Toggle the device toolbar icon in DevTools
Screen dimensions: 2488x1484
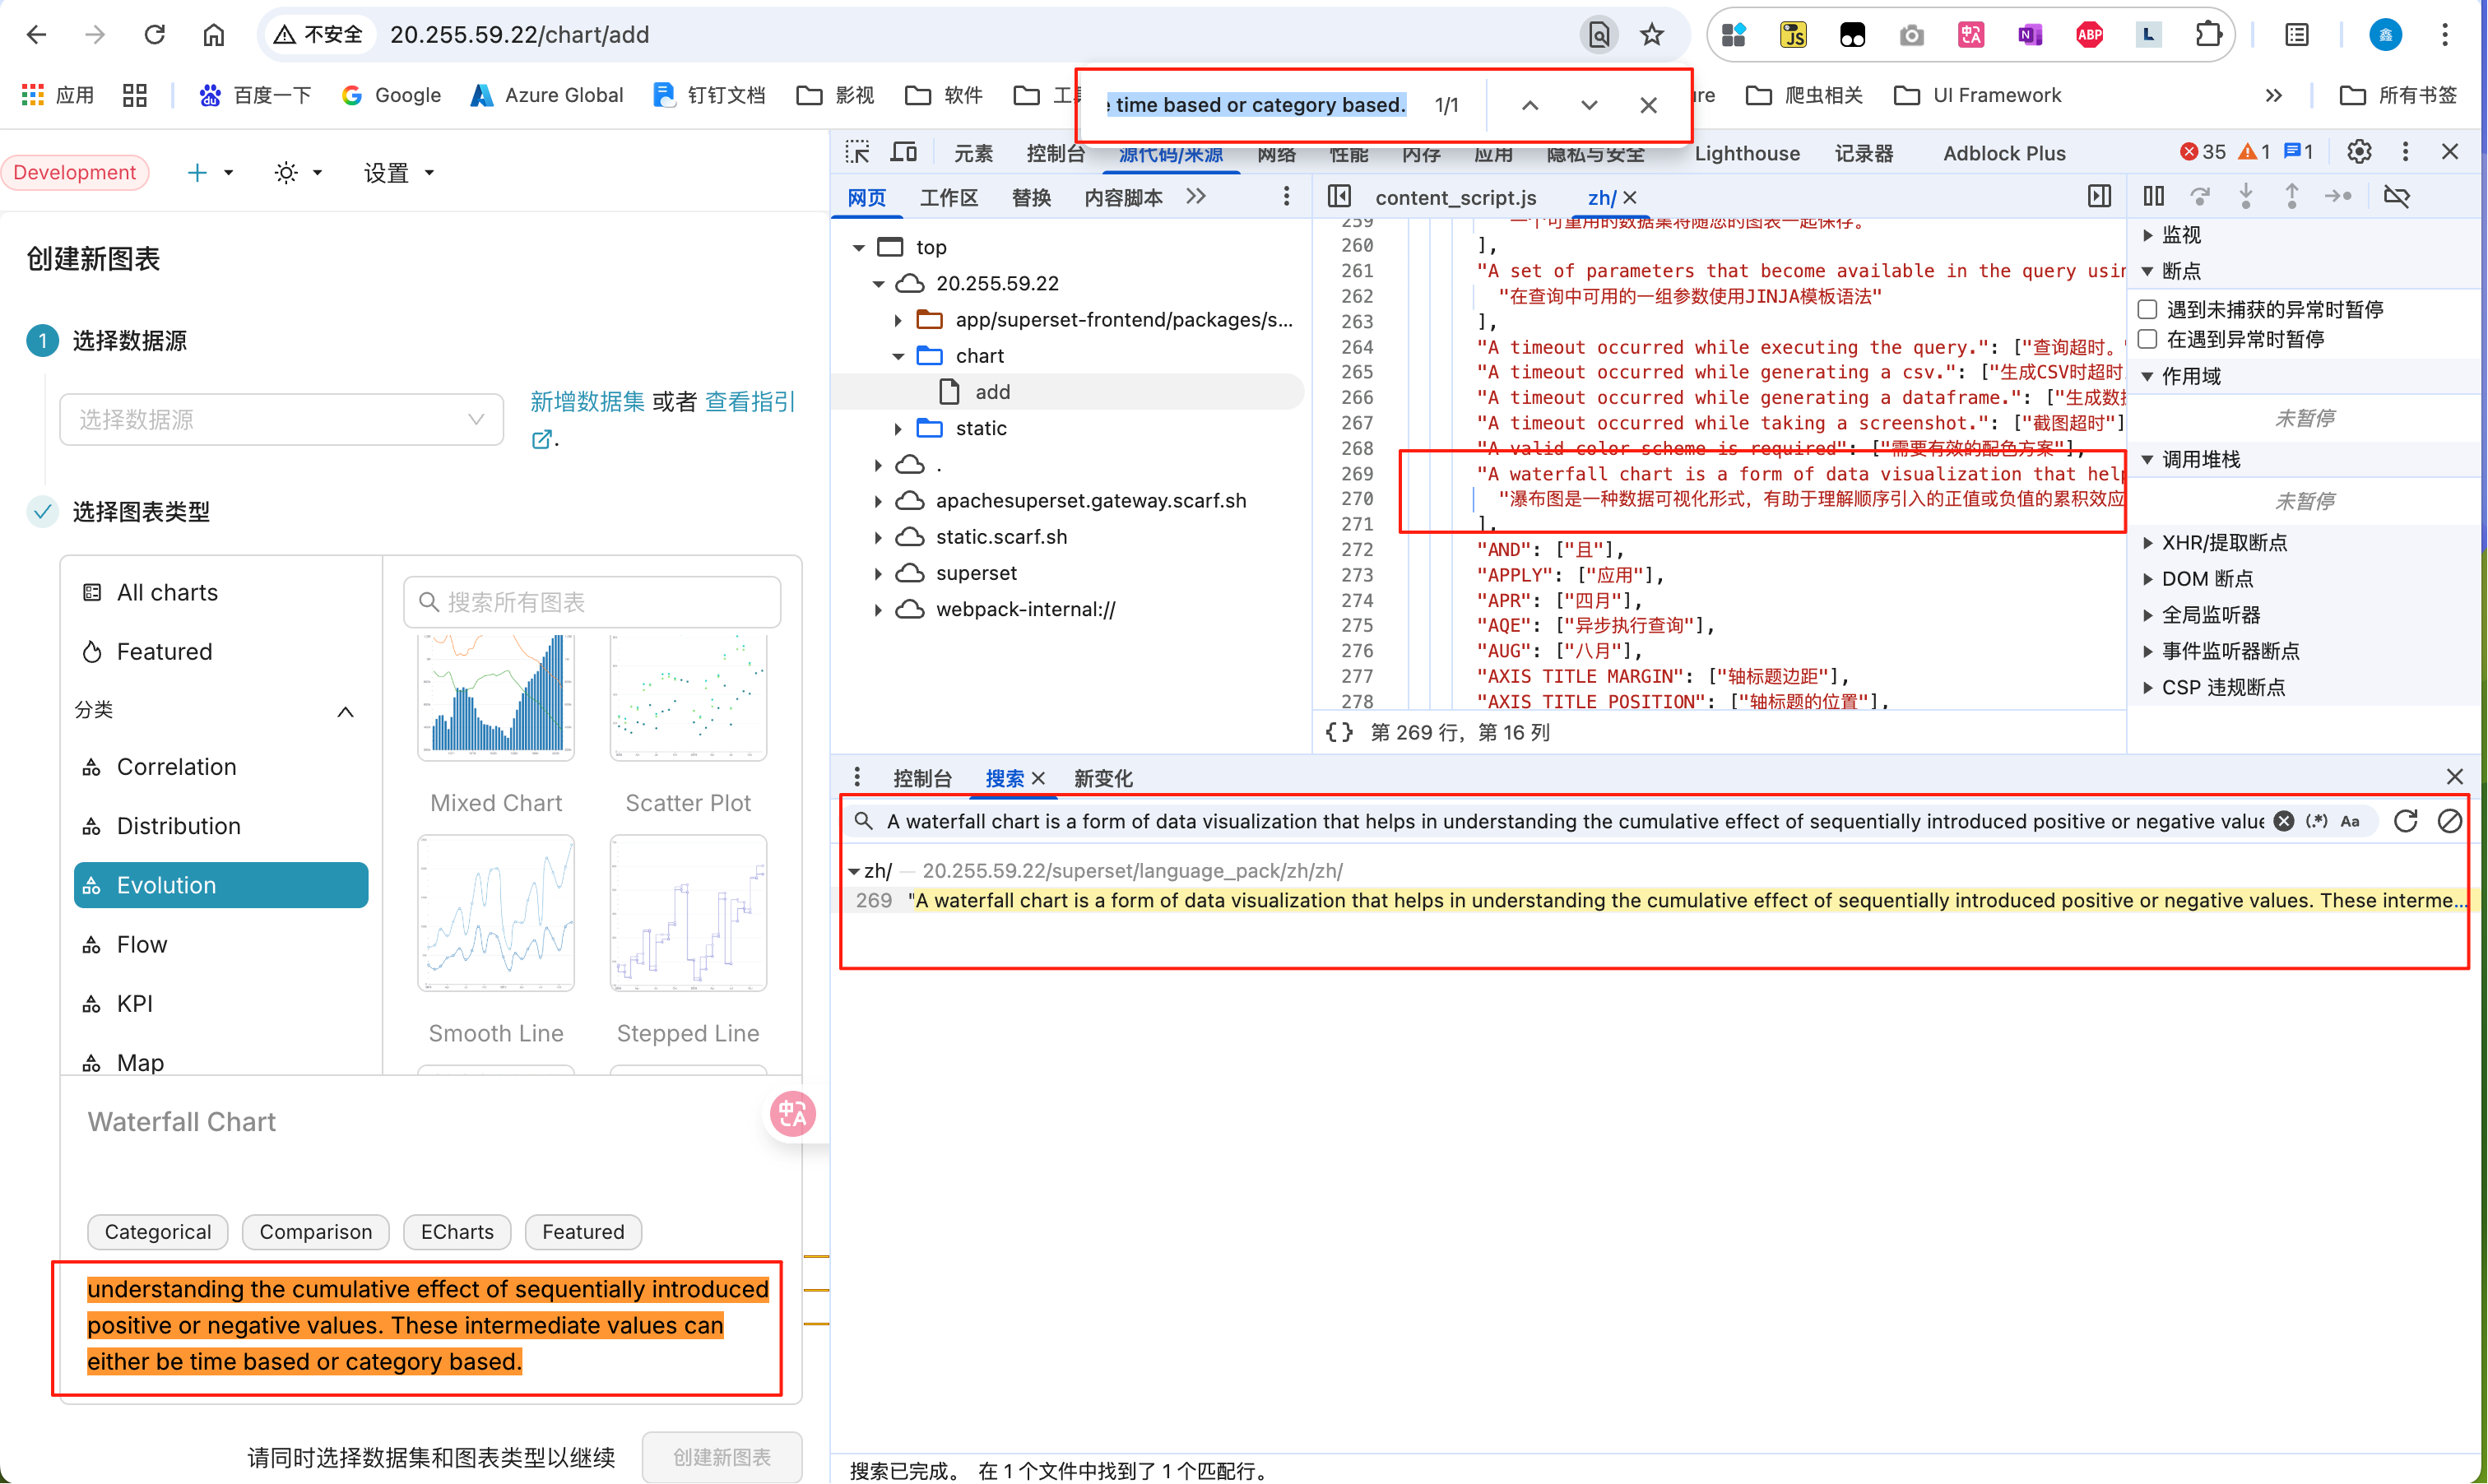(904, 152)
